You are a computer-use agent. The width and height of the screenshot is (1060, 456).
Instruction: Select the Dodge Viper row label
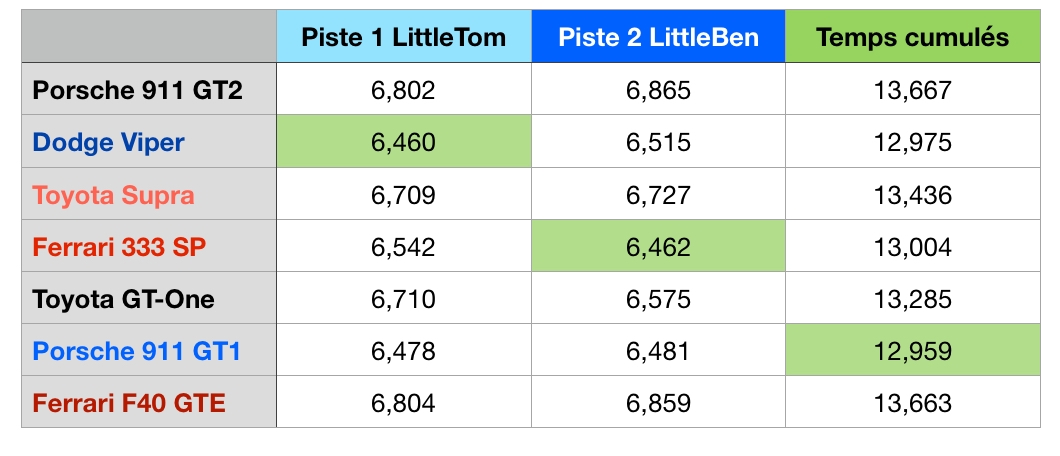point(109,142)
